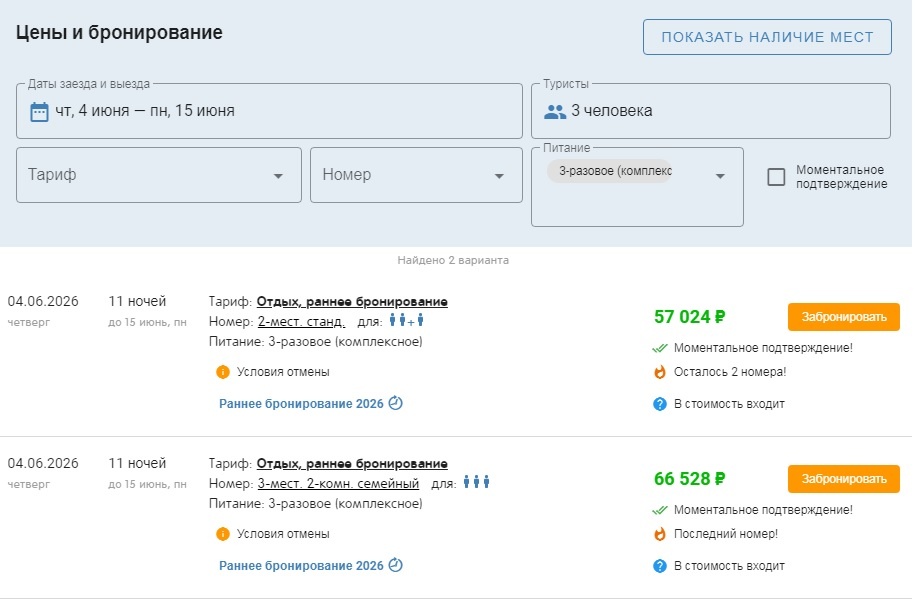Click guest figures icon for 2-мест. станд. room
Viewport: 915px width, 613px height.
click(x=407, y=321)
